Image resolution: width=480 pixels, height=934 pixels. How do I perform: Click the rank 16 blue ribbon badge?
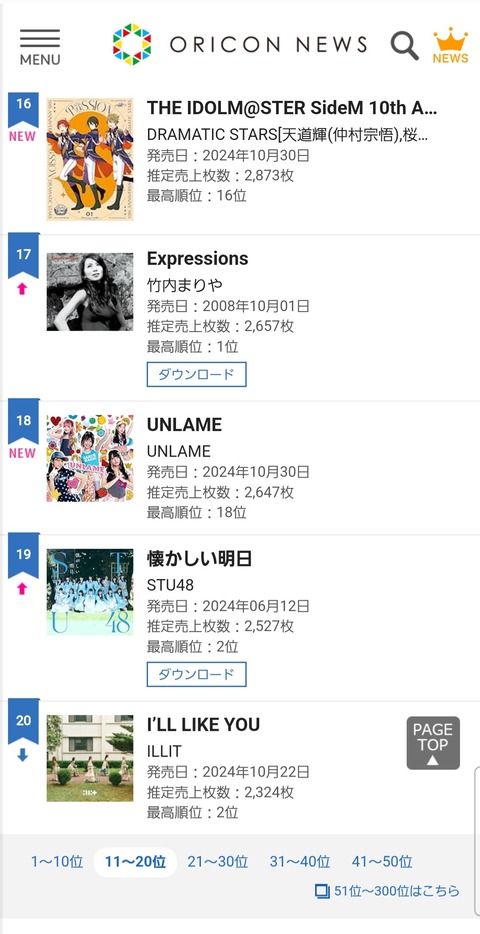coord(23,110)
